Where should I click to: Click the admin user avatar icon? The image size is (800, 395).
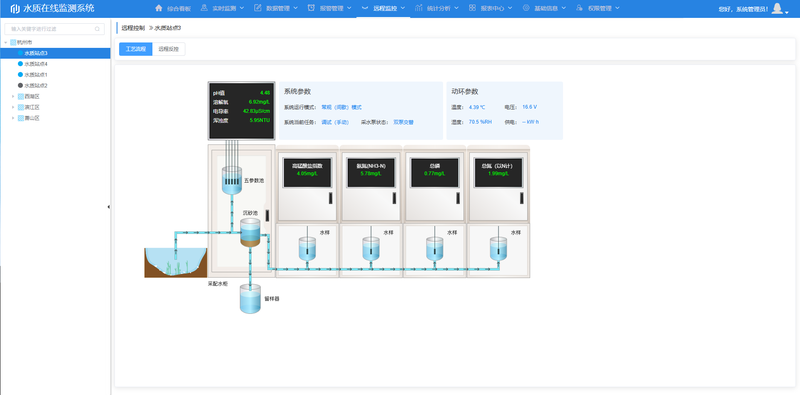[x=777, y=8]
